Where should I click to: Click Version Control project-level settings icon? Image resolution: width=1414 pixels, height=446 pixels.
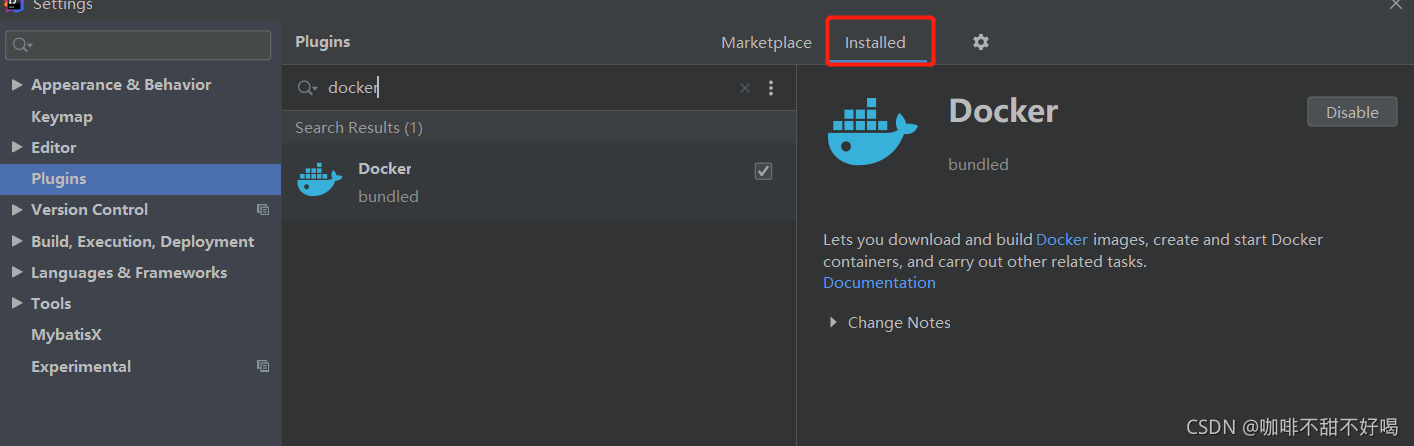[263, 210]
